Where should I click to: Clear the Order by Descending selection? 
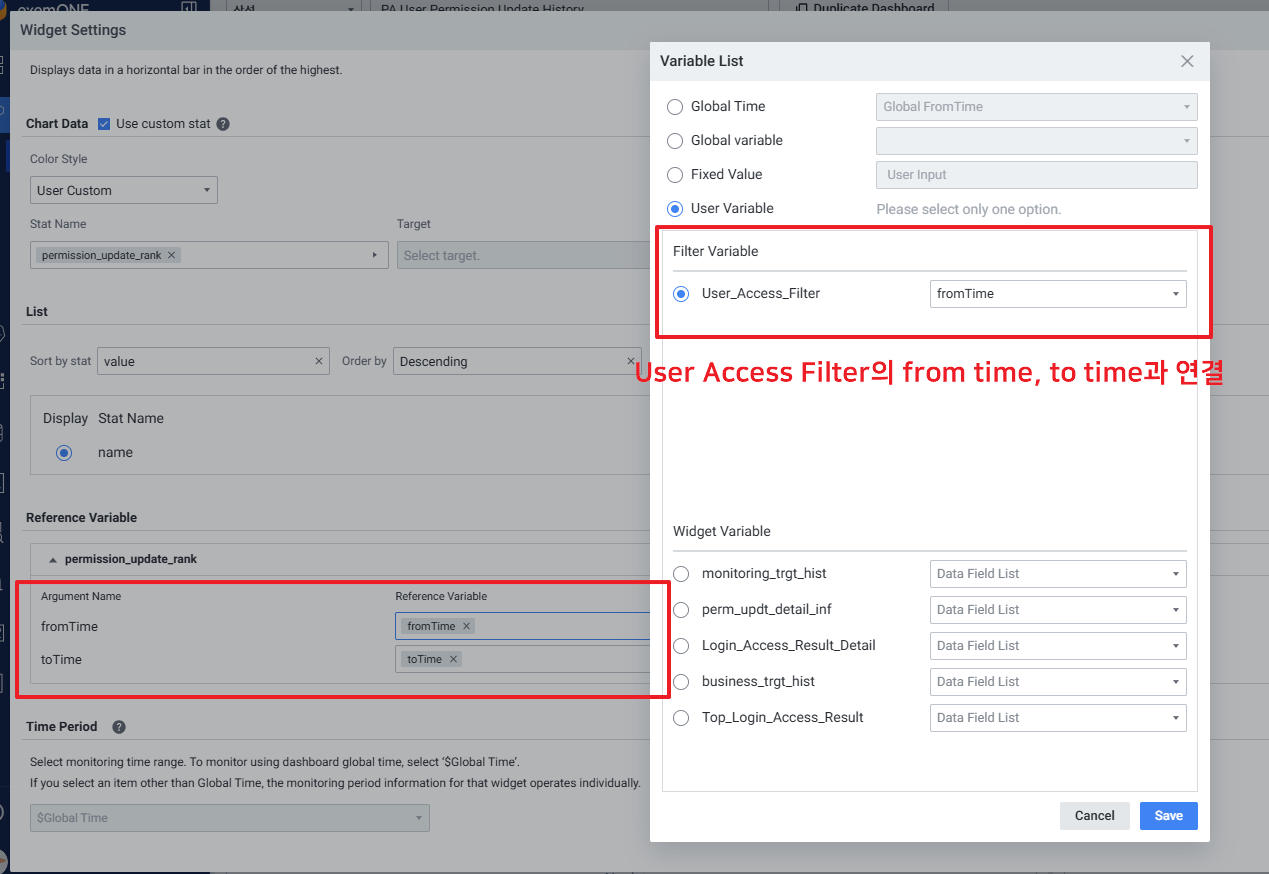click(631, 361)
